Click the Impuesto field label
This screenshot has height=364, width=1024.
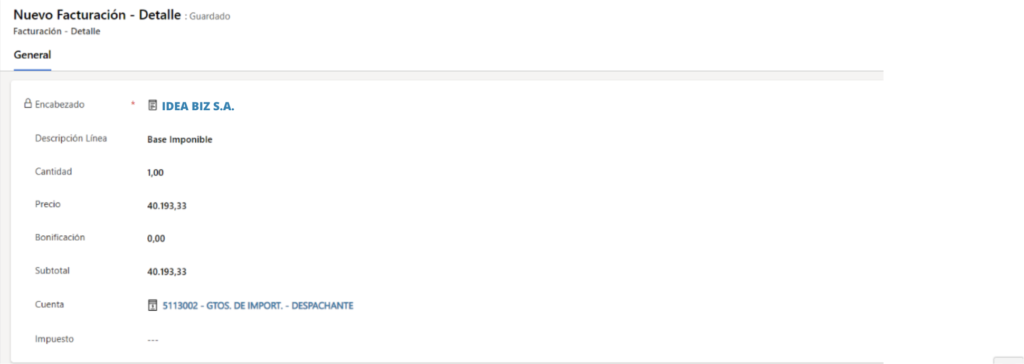pos(54,339)
